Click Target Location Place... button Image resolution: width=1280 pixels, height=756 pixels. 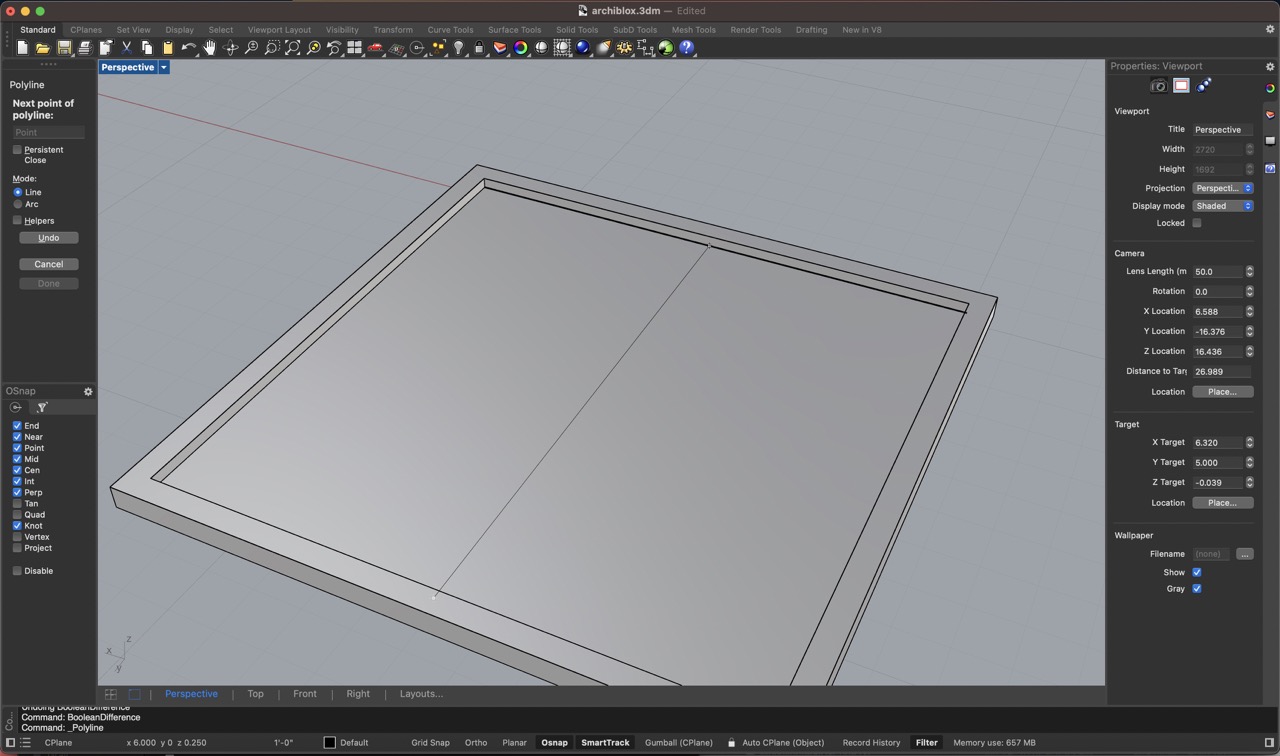coord(1223,503)
